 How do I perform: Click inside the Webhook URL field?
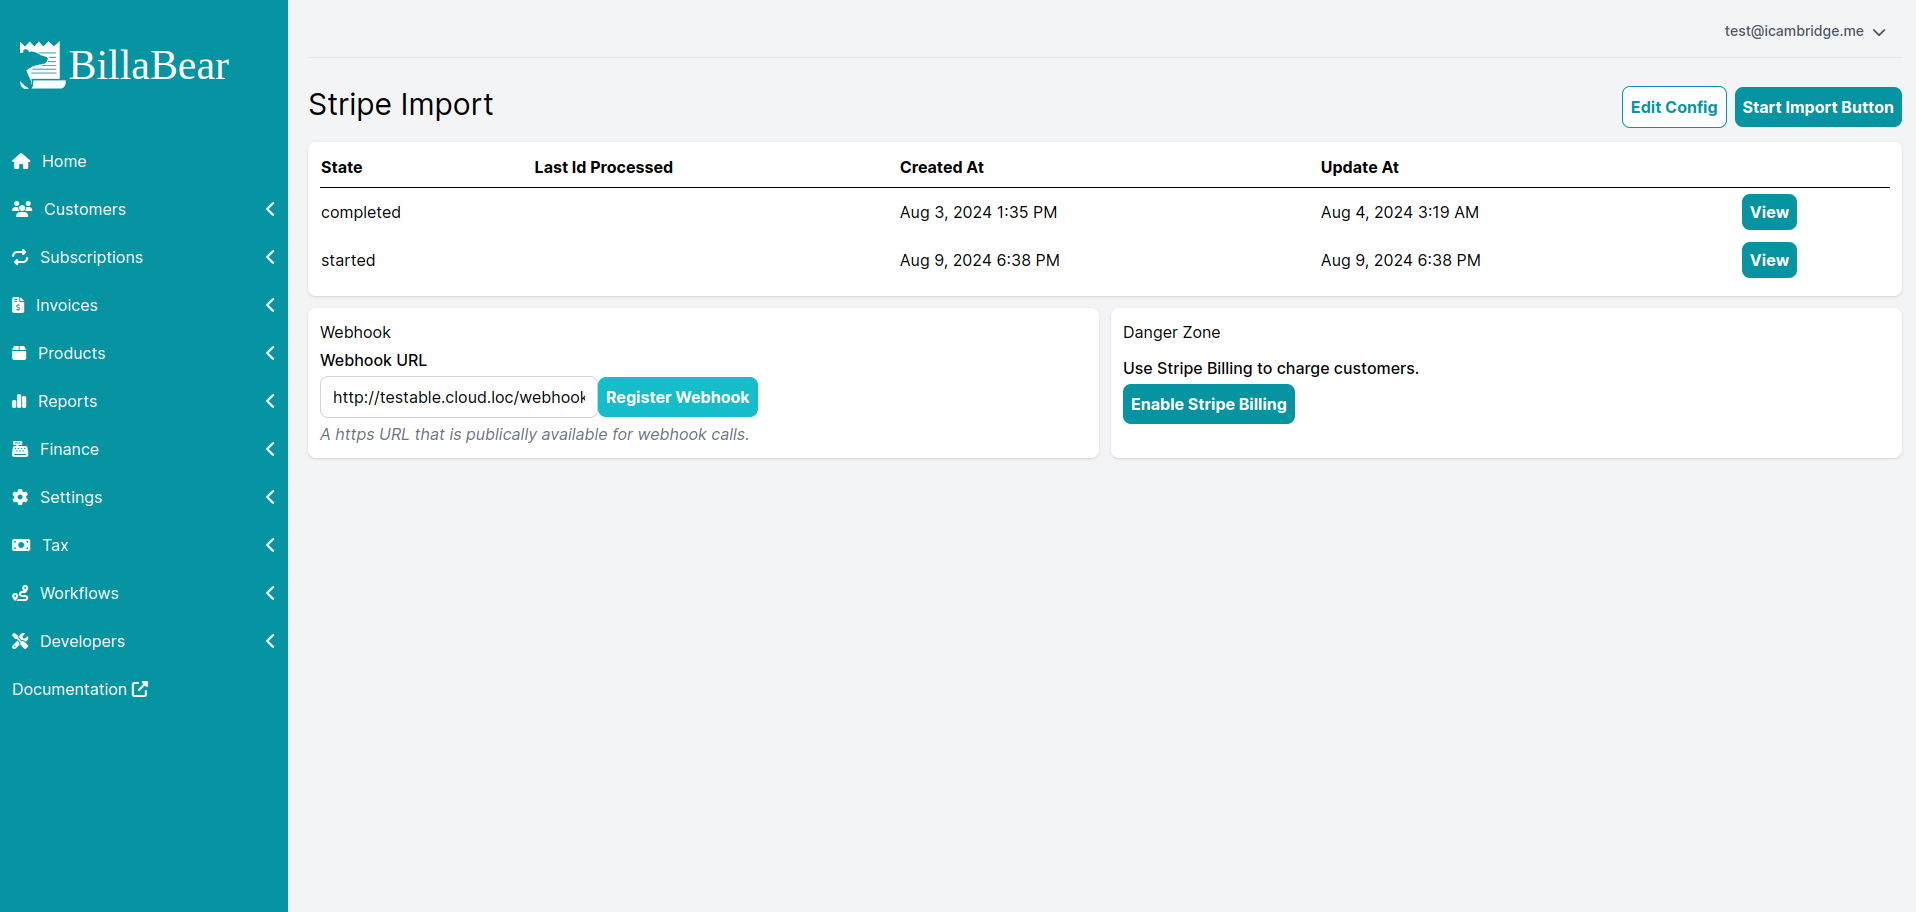[x=457, y=397]
